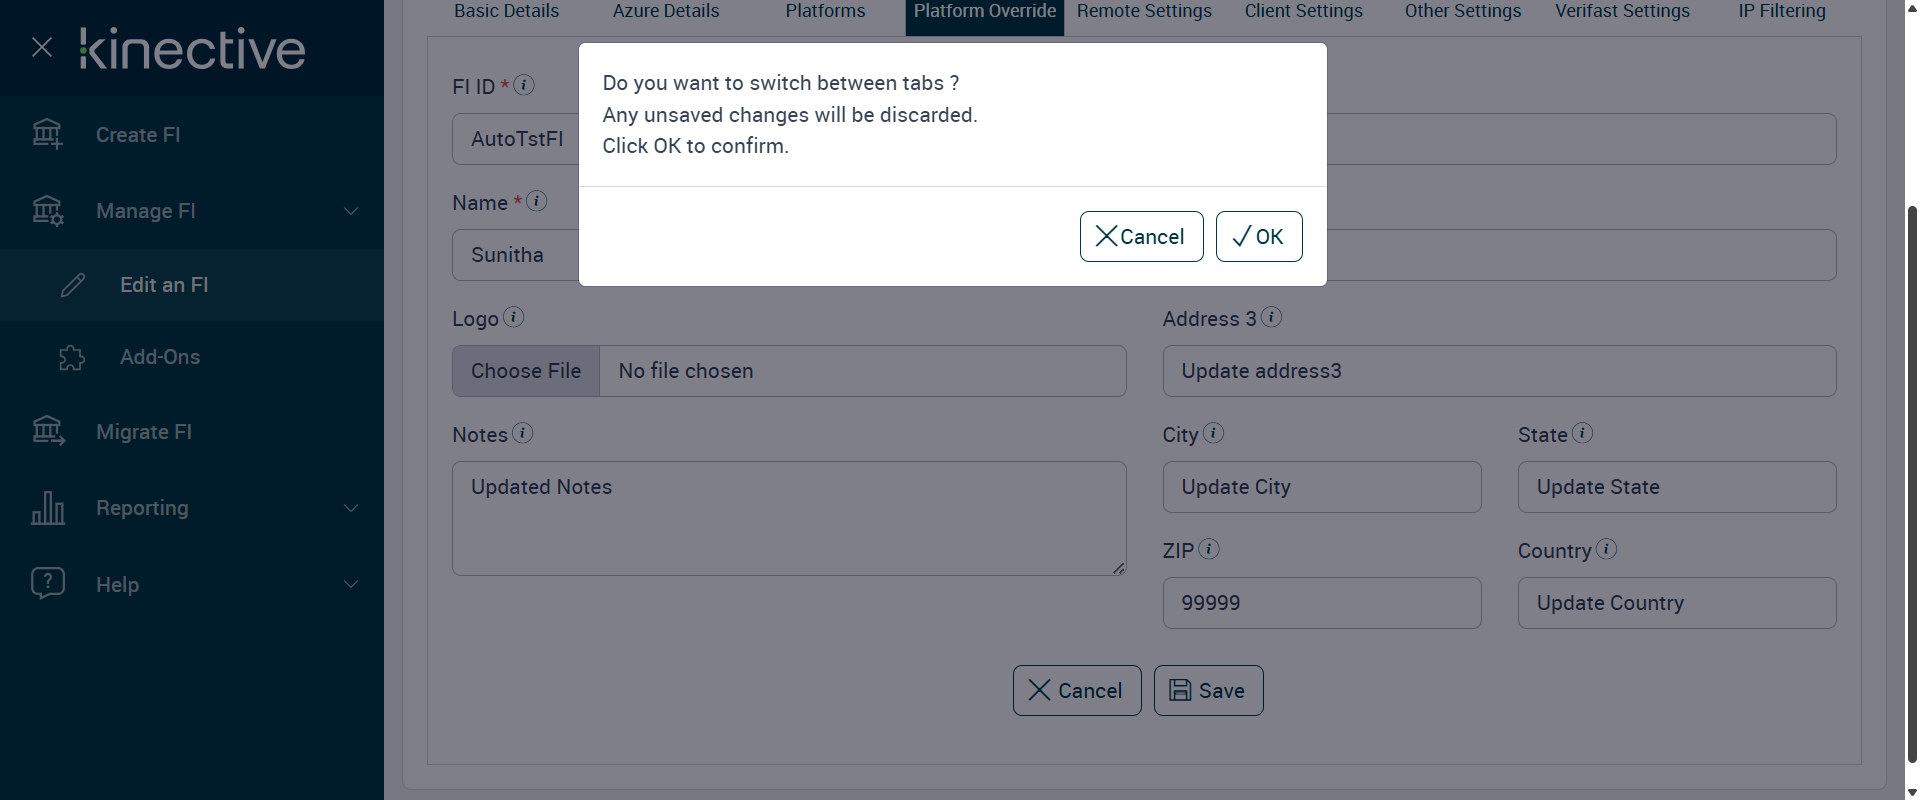Image resolution: width=1920 pixels, height=800 pixels.
Task: Click the Save button with disk icon
Action: [x=1208, y=691]
